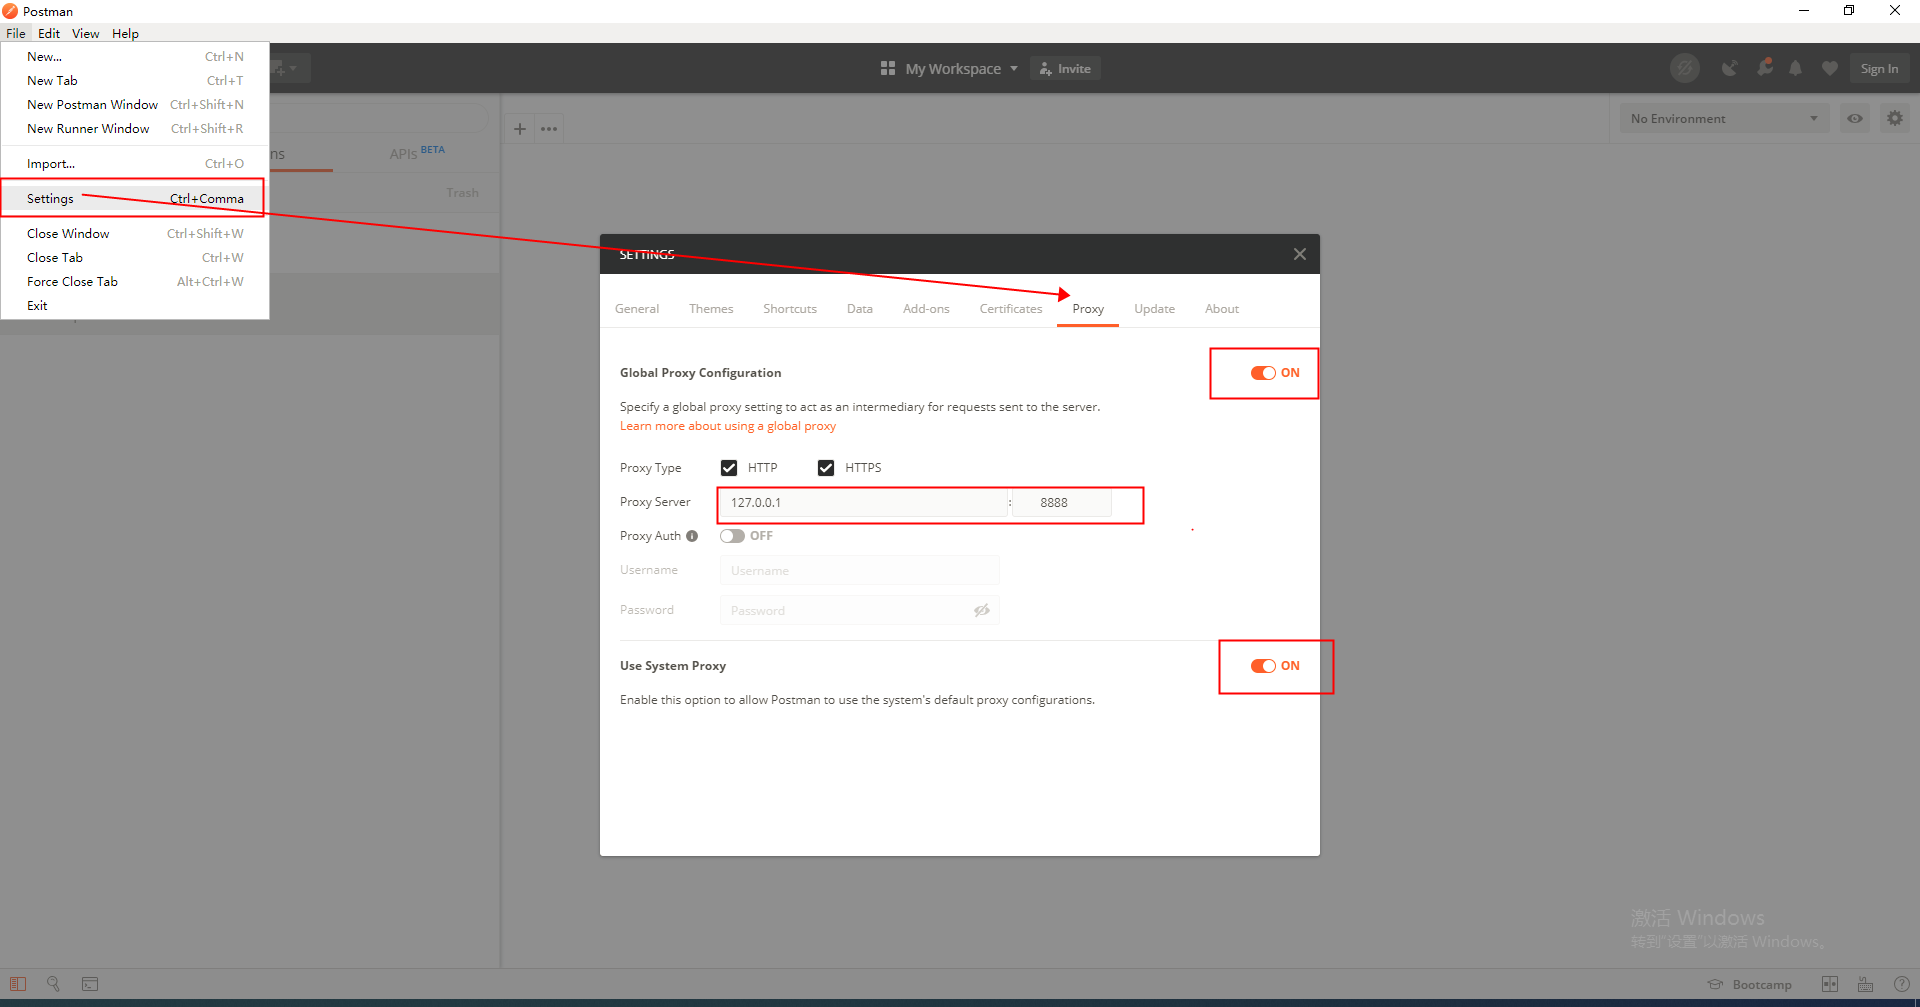Click the Invite button
This screenshot has height=1007, width=1920.
pyautogui.click(x=1065, y=68)
